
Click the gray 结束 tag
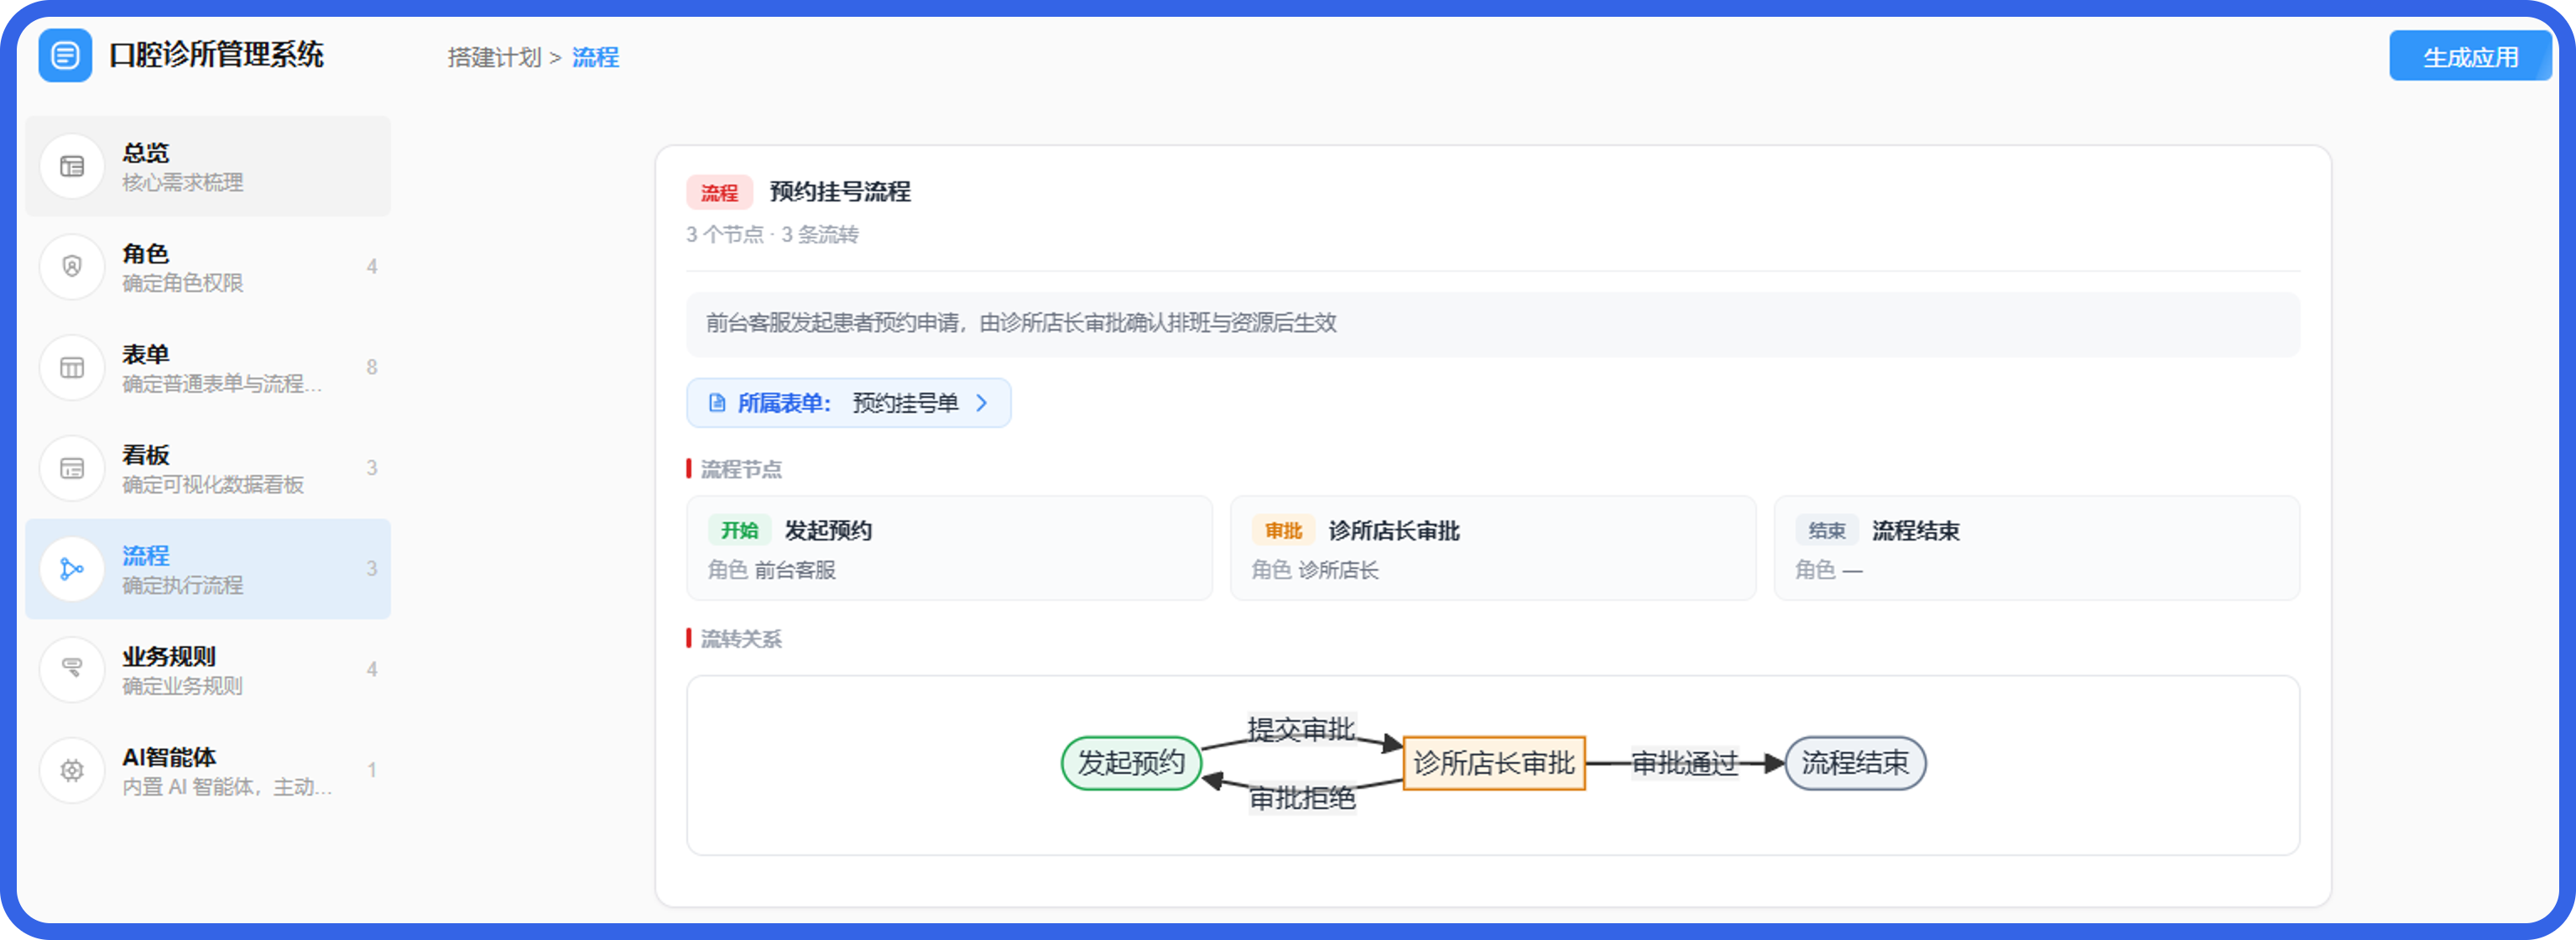point(1826,530)
